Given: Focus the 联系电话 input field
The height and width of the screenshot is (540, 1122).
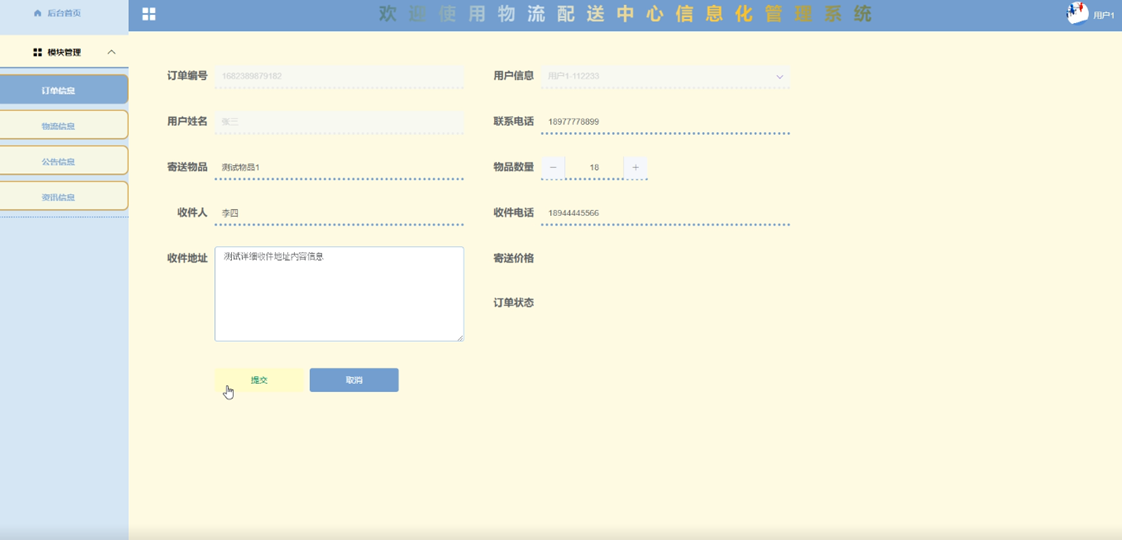Looking at the screenshot, I should pos(665,122).
